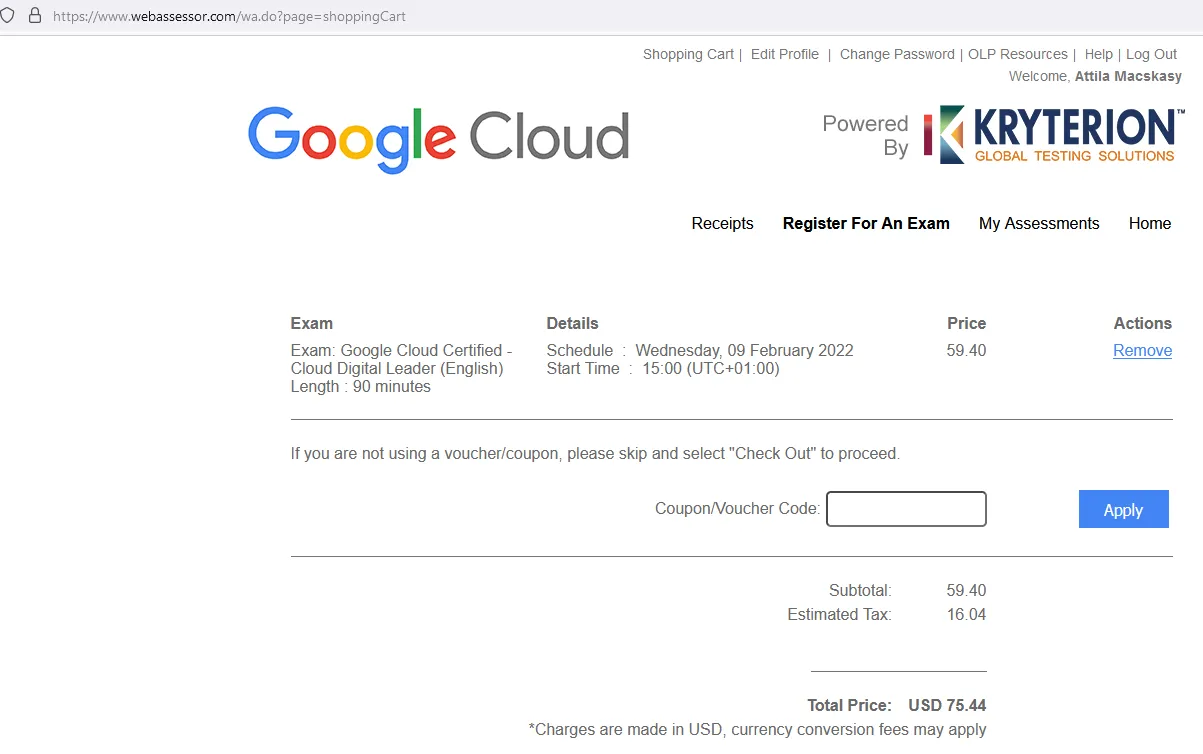The height and width of the screenshot is (754, 1203).
Task: Click the 'Price' column header
Action: click(966, 323)
